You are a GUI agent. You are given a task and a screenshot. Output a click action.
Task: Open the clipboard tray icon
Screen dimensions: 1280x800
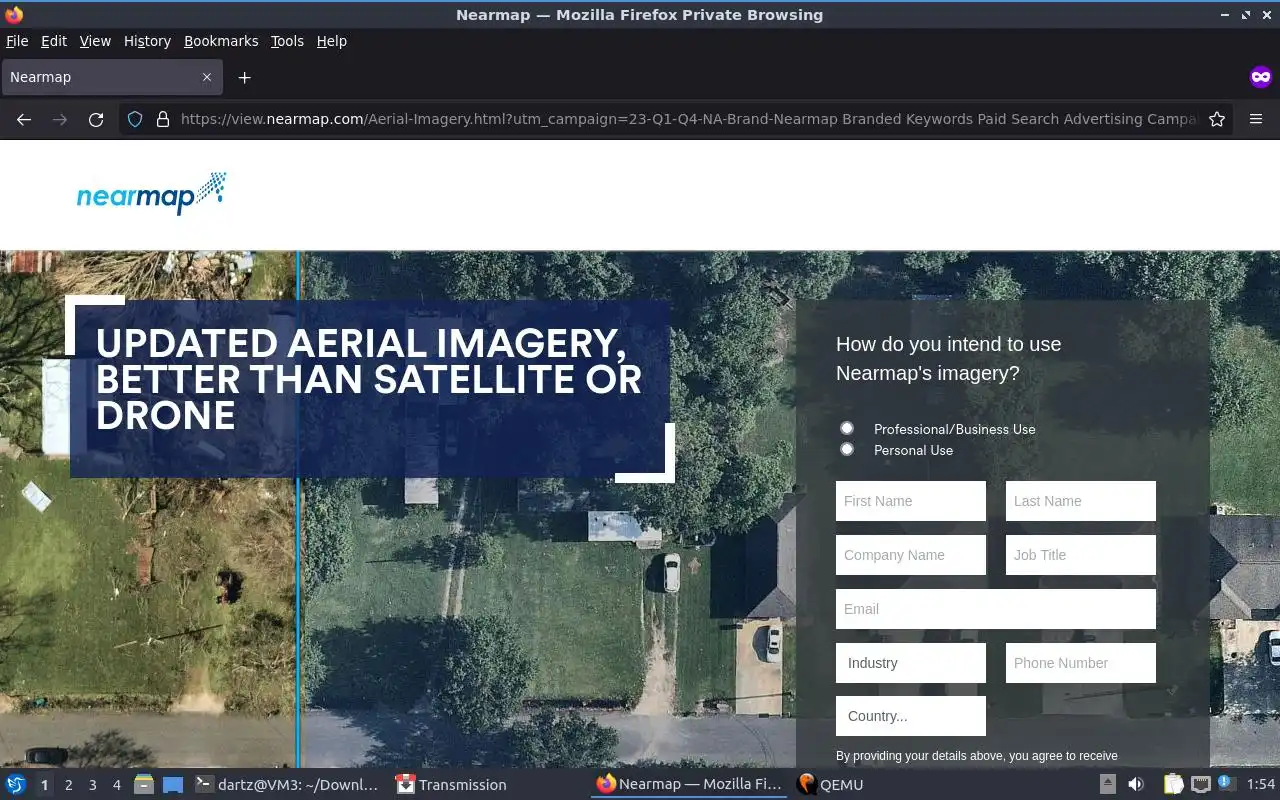point(1173,785)
